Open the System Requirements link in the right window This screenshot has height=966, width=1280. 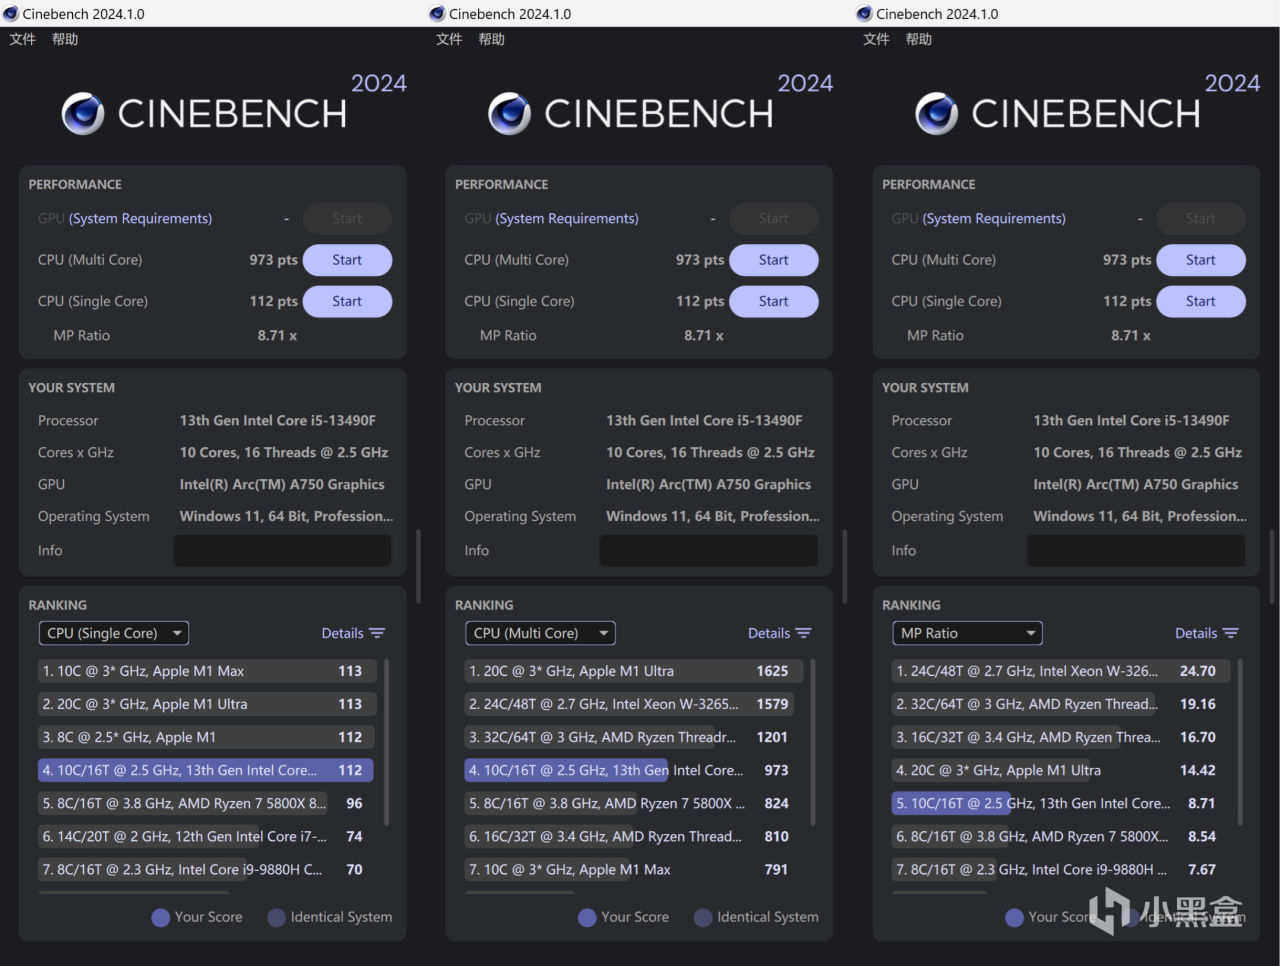click(x=994, y=218)
